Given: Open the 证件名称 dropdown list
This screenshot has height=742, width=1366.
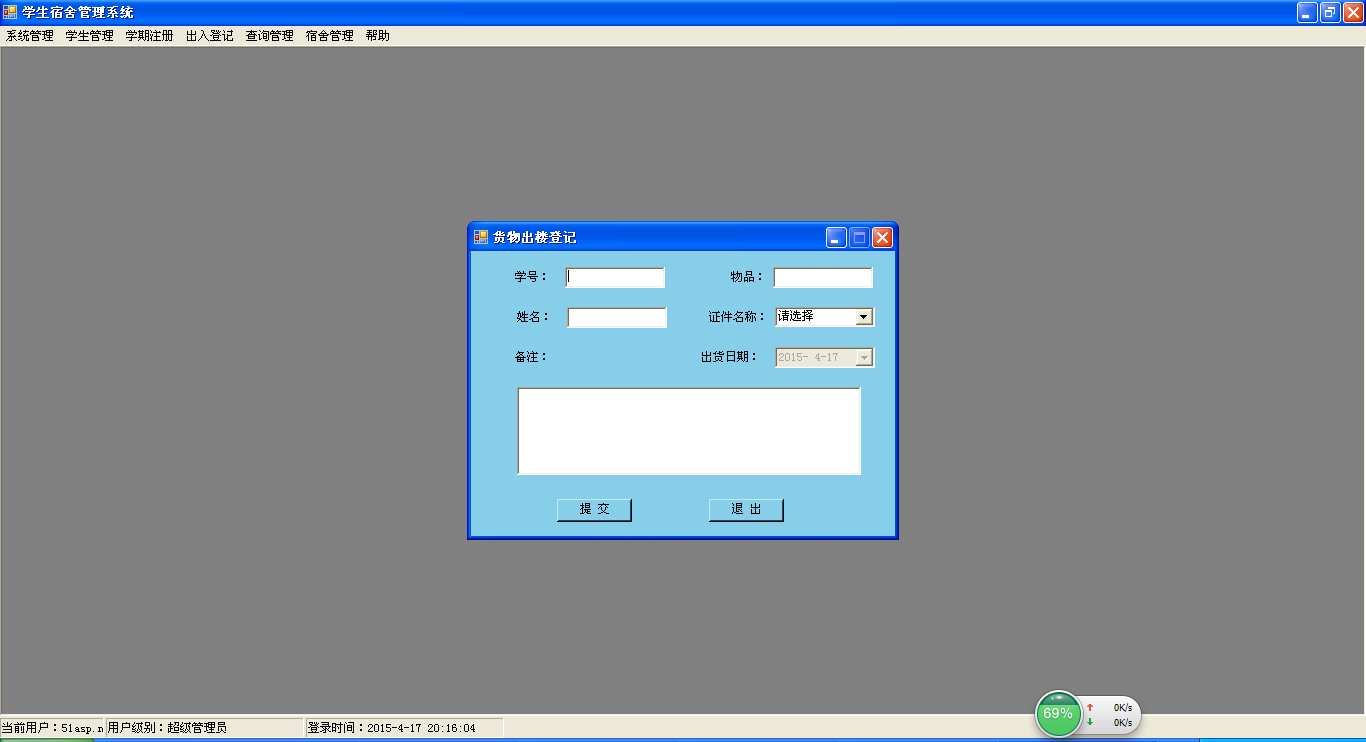Looking at the screenshot, I should click(864, 317).
